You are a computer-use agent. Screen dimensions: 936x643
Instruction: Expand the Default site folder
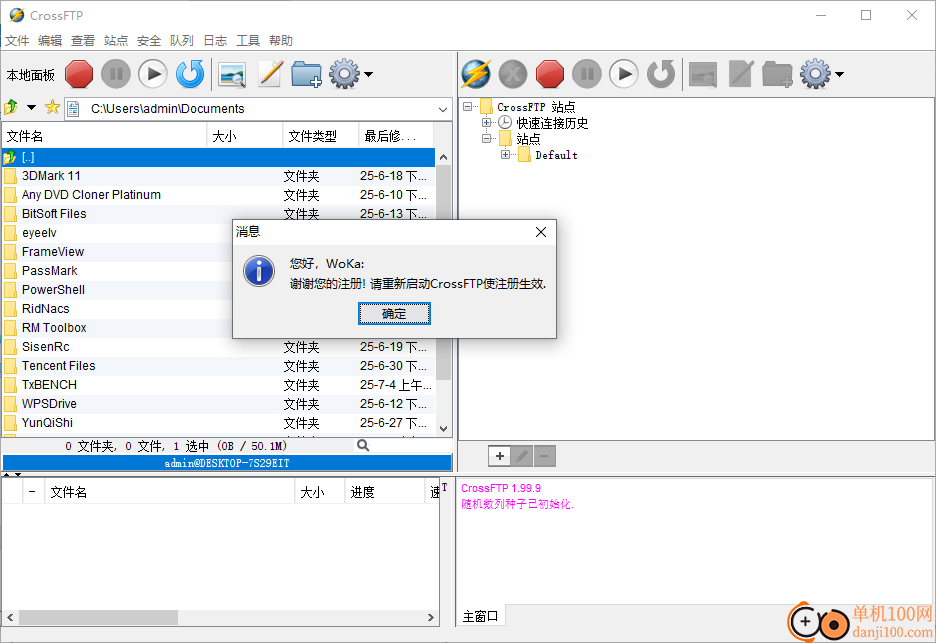tap(506, 155)
